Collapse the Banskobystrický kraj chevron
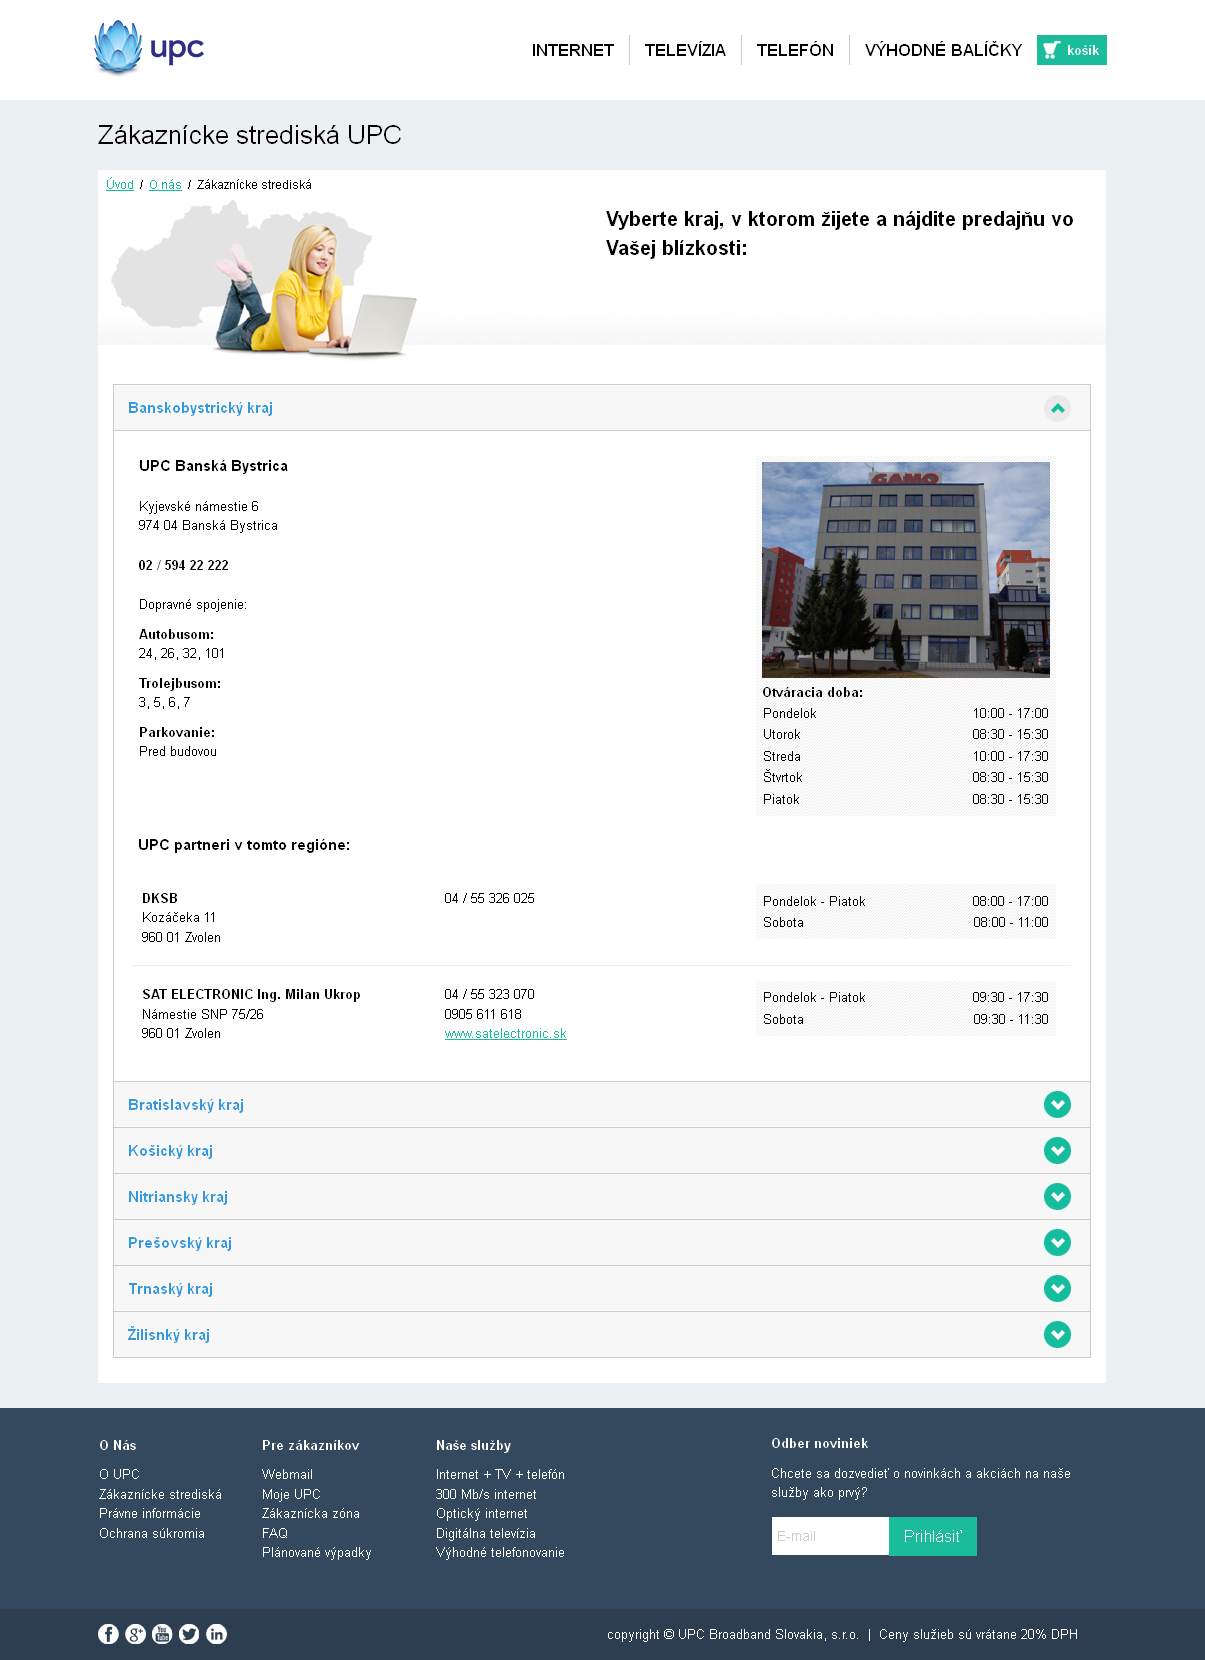Image resolution: width=1205 pixels, height=1660 pixels. [x=1057, y=408]
